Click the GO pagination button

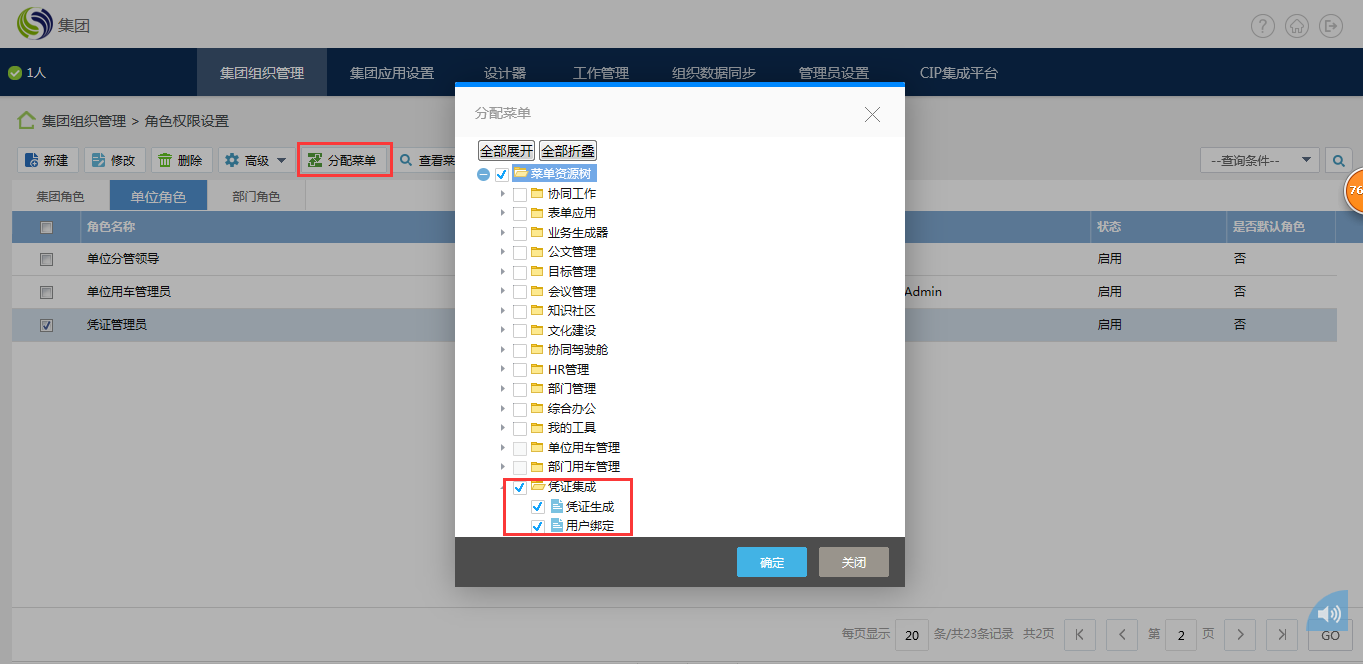point(1330,635)
